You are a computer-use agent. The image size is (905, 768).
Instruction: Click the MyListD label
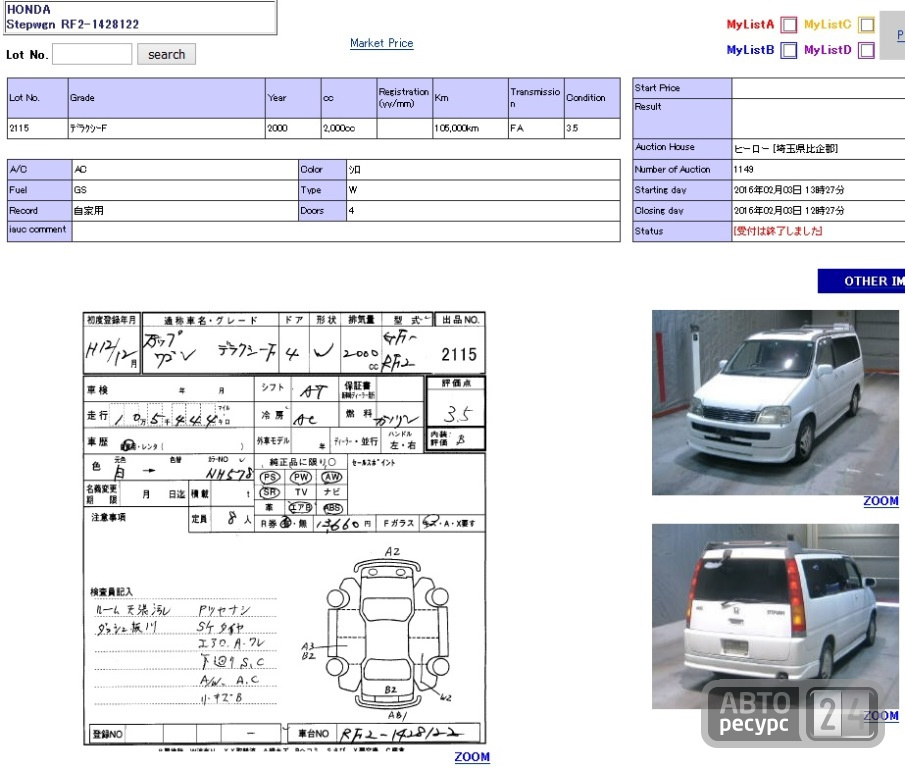(x=828, y=50)
